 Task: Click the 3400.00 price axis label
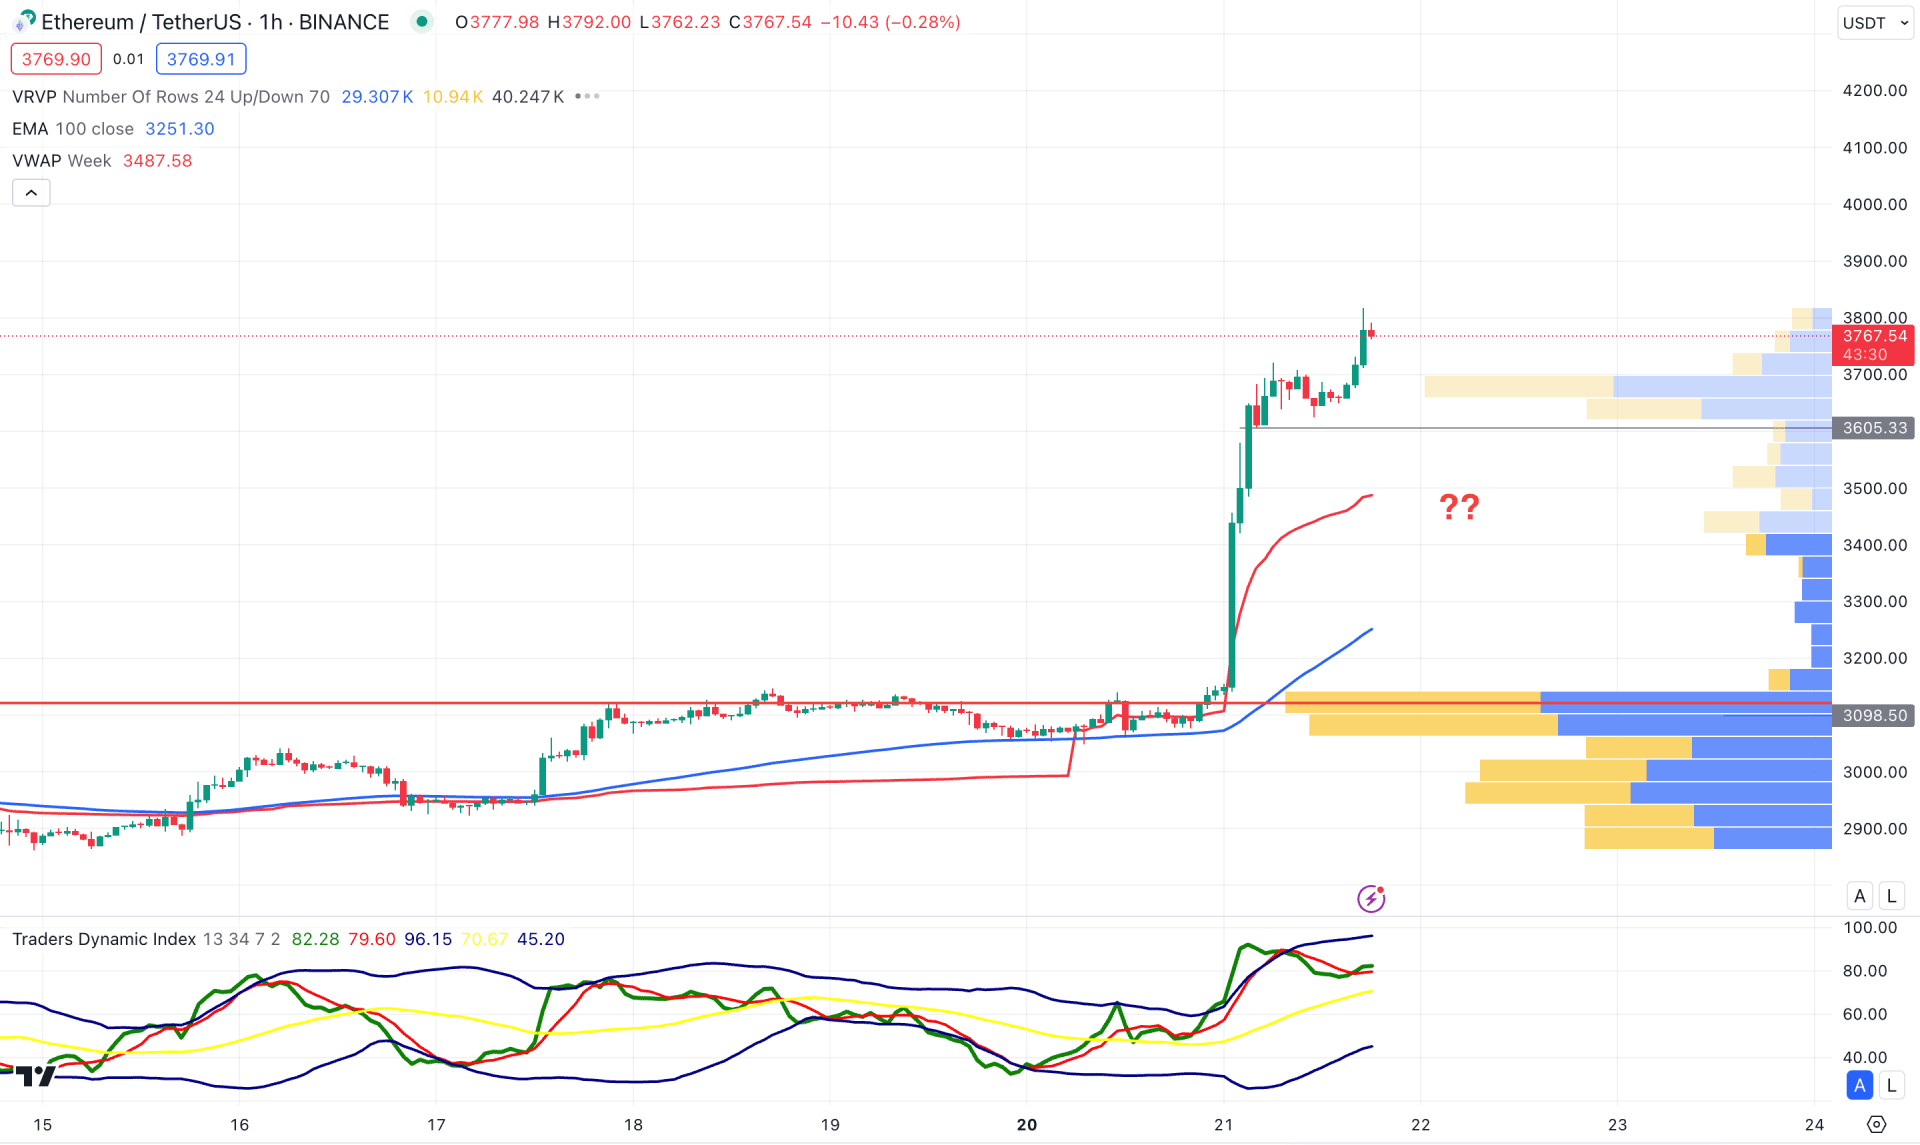click(1875, 545)
